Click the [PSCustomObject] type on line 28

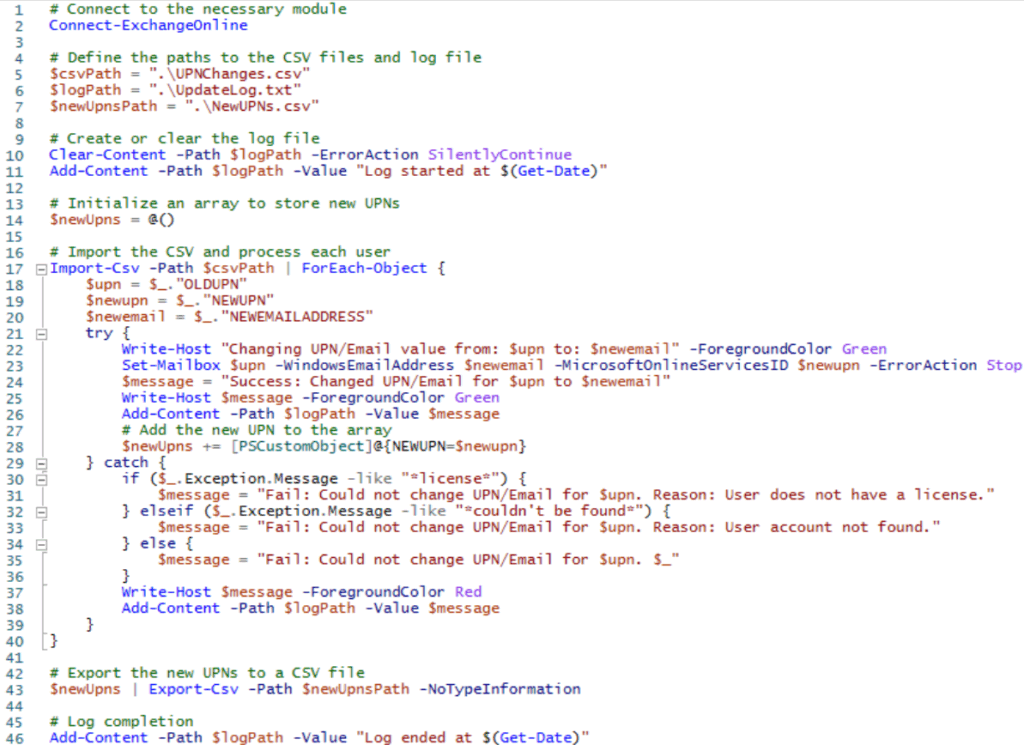click(x=301, y=447)
